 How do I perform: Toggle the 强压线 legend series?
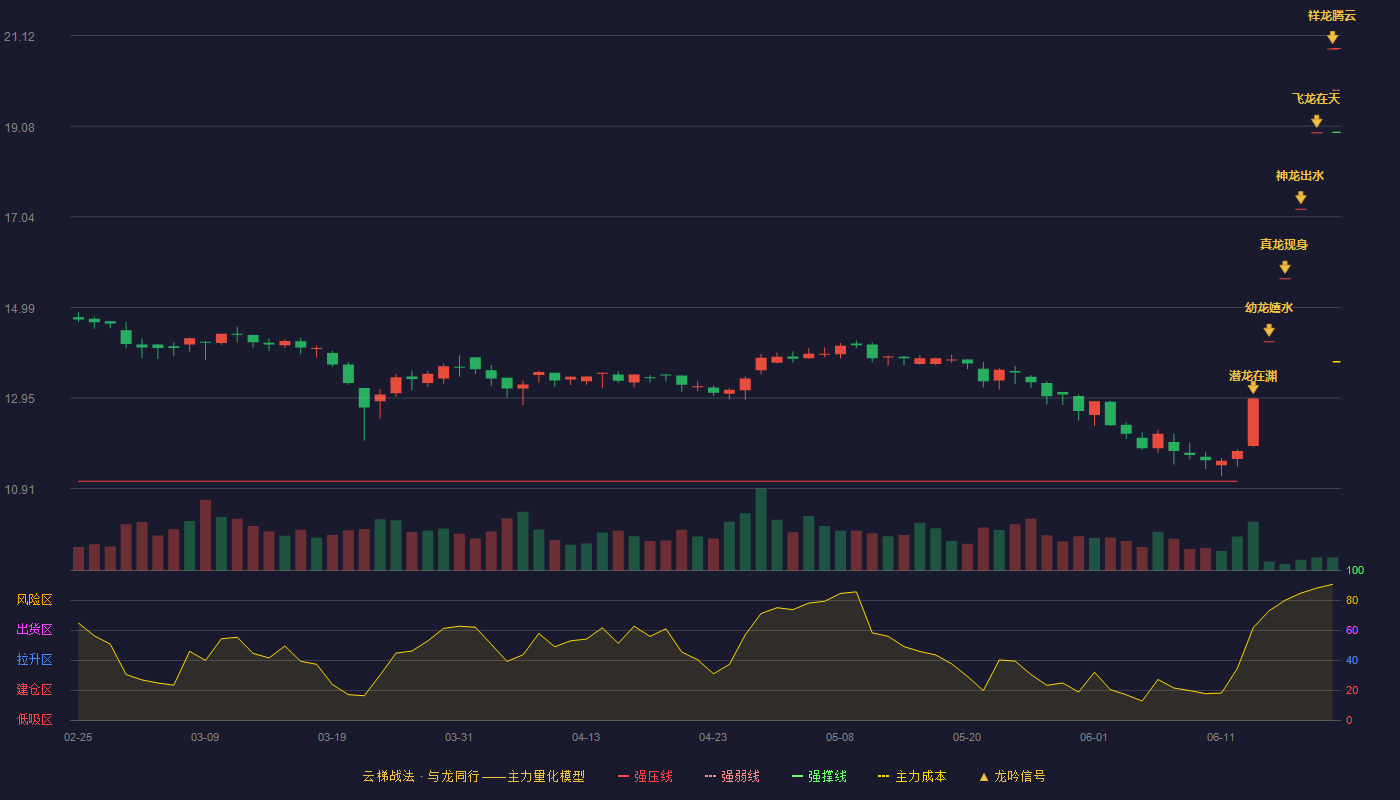(645, 777)
